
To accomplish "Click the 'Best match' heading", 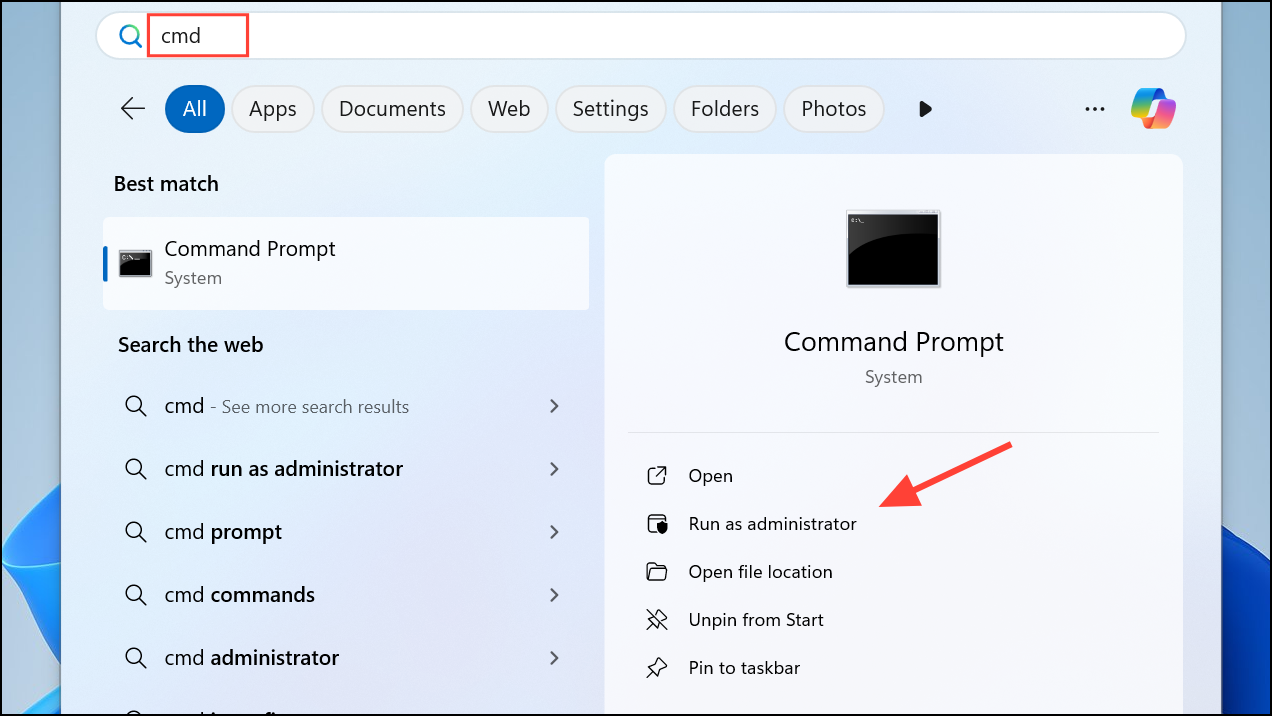I will pyautogui.click(x=166, y=184).
